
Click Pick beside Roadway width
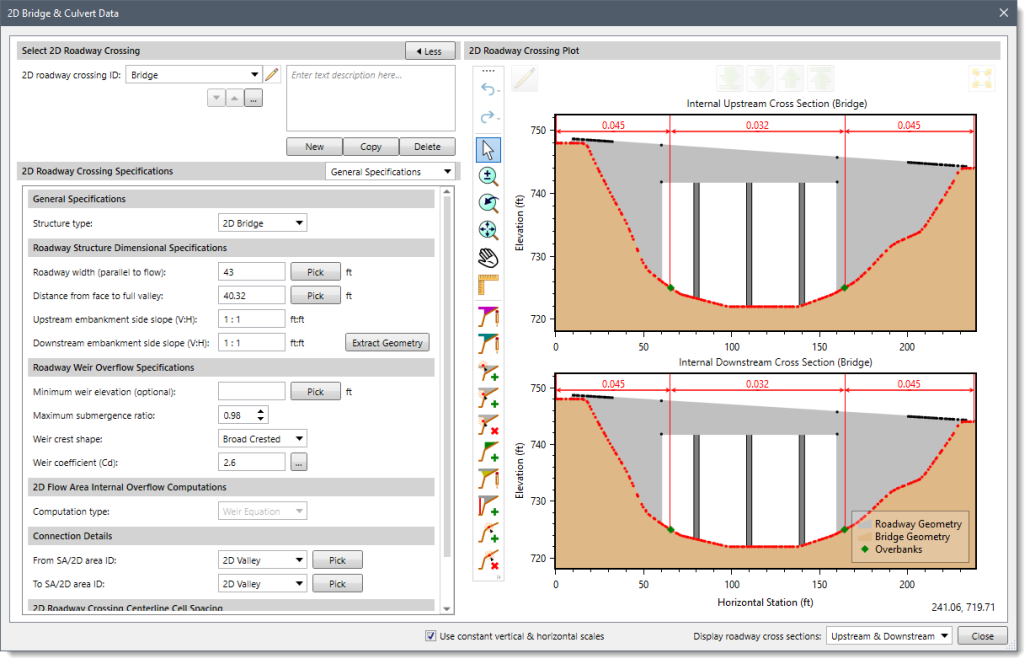(x=315, y=271)
